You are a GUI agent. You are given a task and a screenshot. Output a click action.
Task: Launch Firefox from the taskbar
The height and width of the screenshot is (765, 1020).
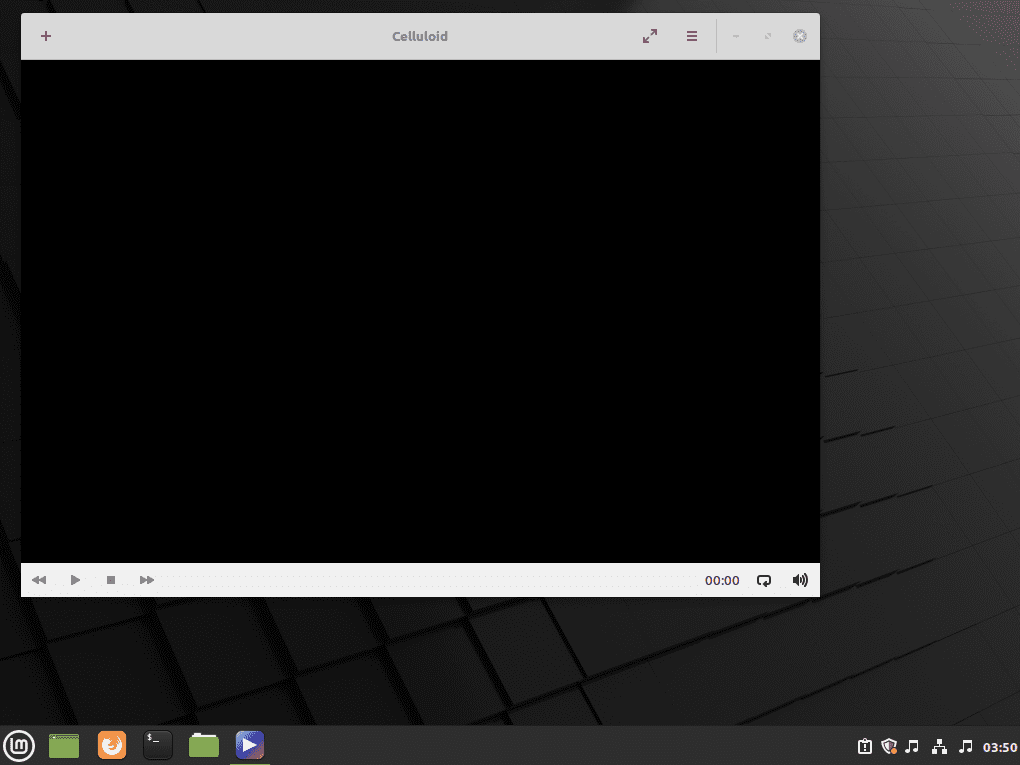111,745
